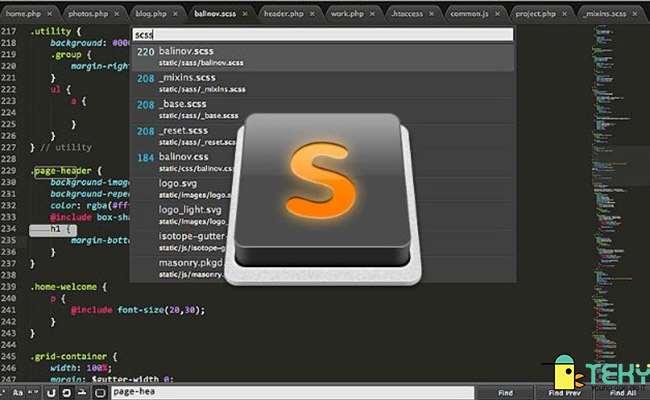Close the .htaccess tab
This screenshot has height=400, width=650.
(x=432, y=14)
